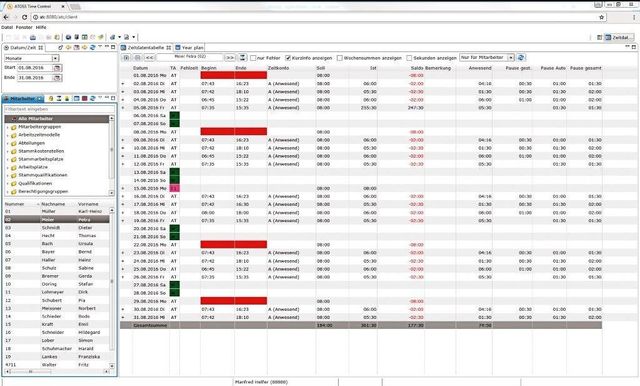The height and width of the screenshot is (386, 640).
Task: Sort table by Nachname column header
Action: pos(53,204)
